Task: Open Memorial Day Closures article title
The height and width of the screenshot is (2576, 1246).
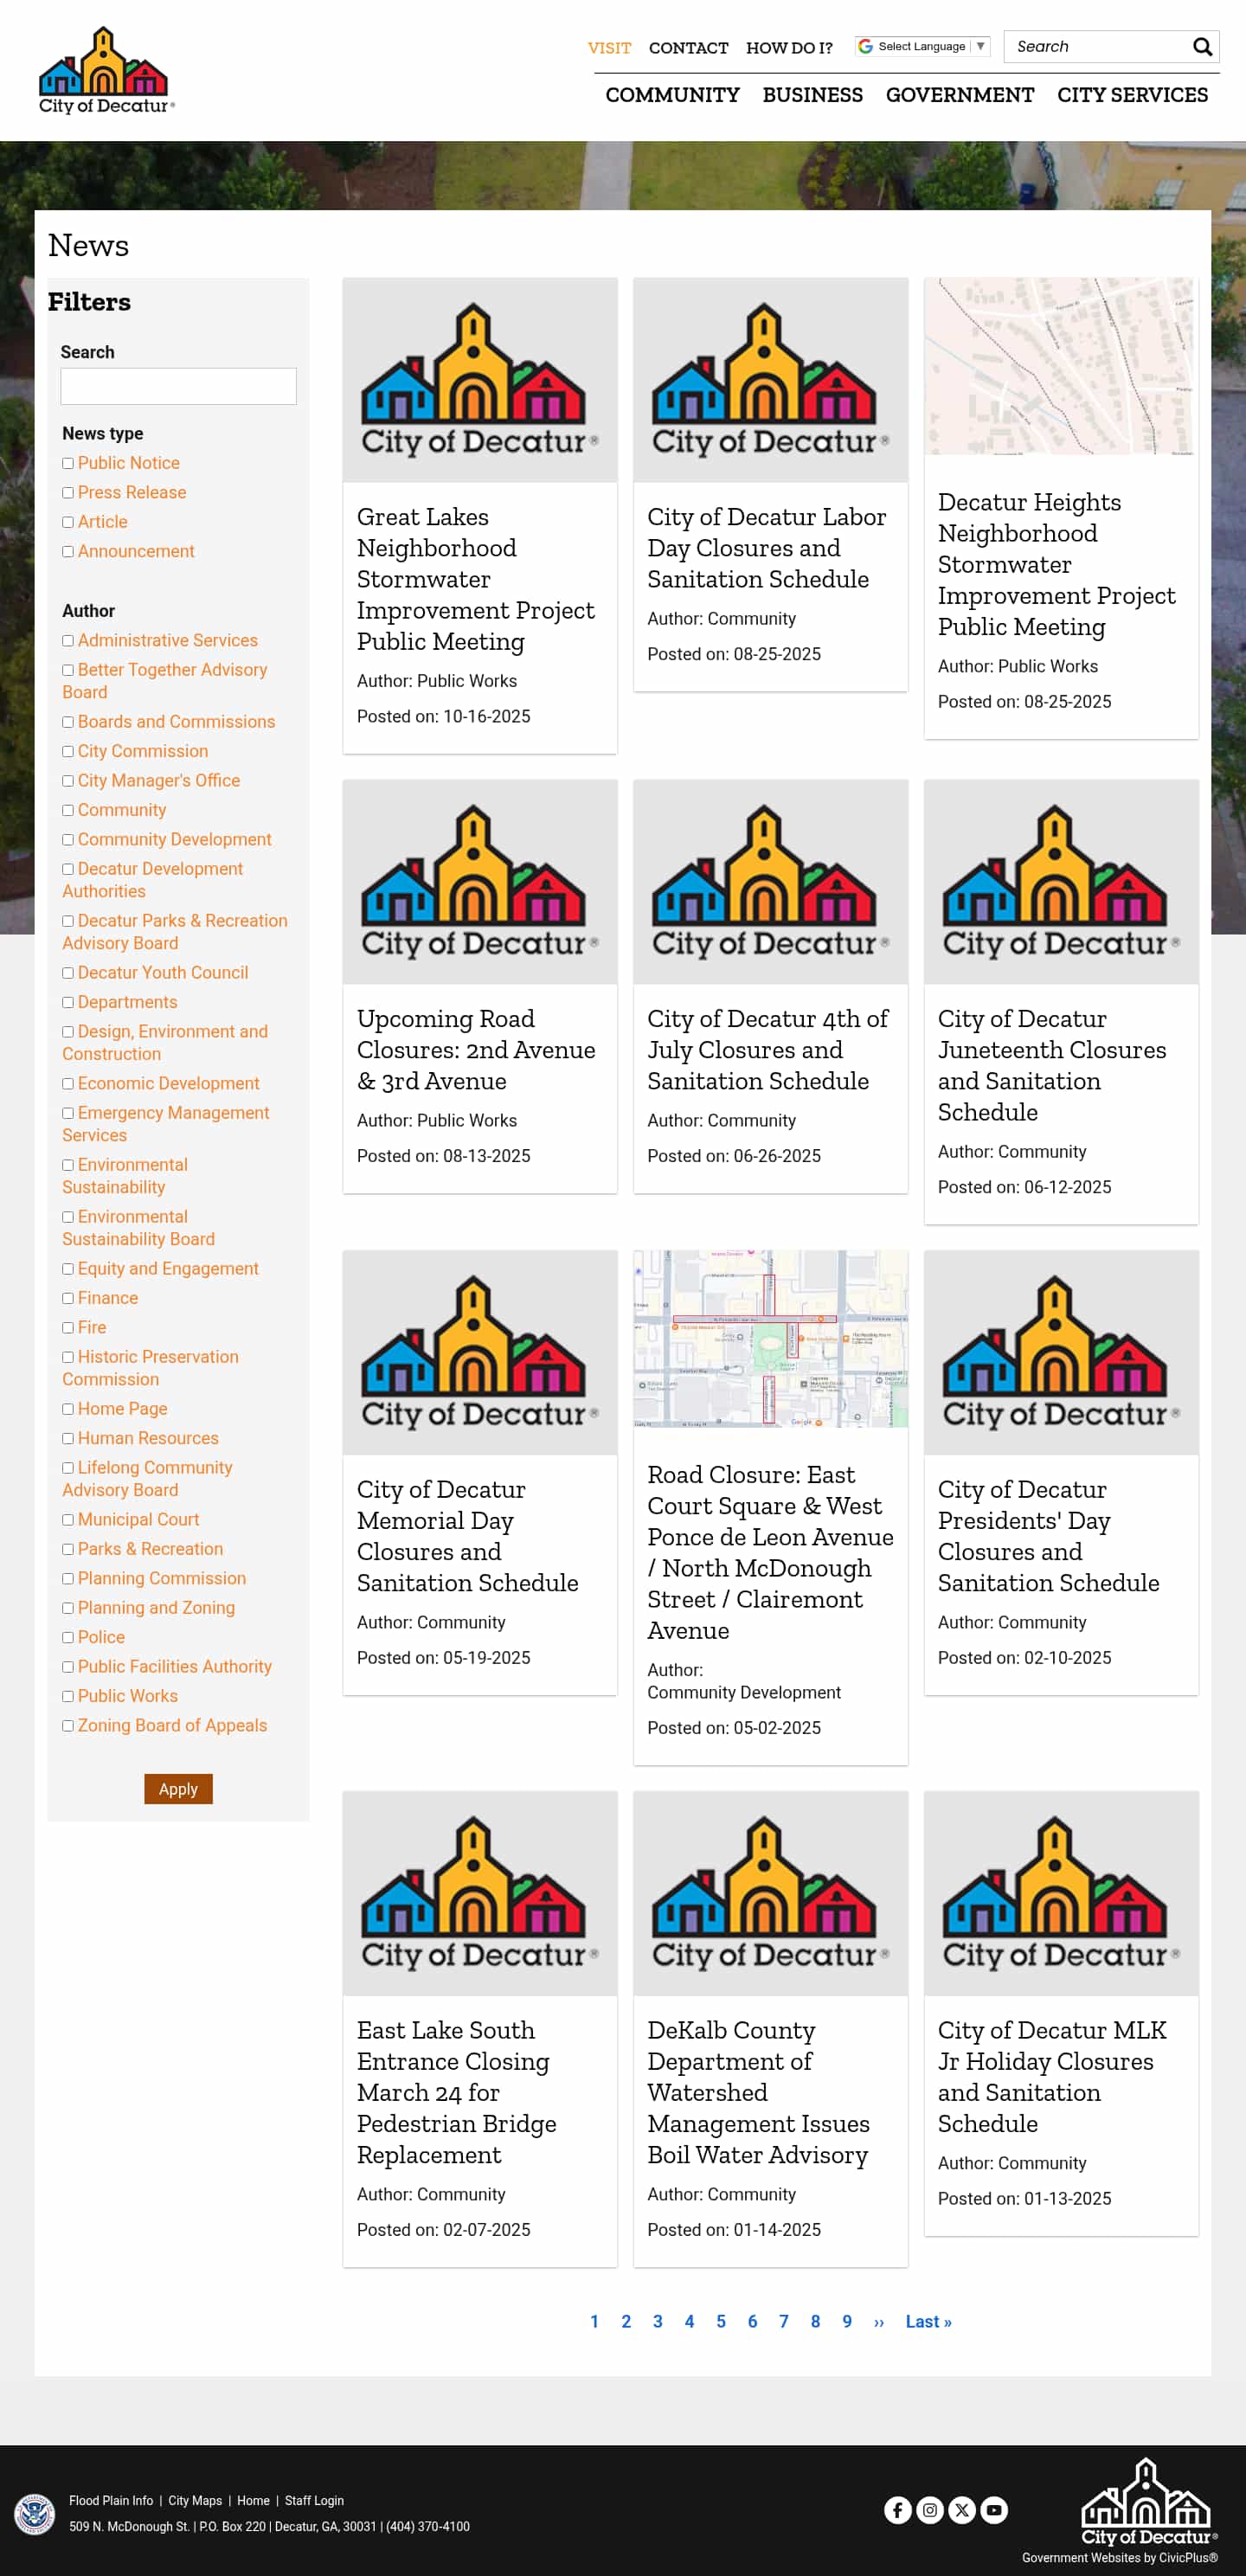Action: [x=467, y=1536]
